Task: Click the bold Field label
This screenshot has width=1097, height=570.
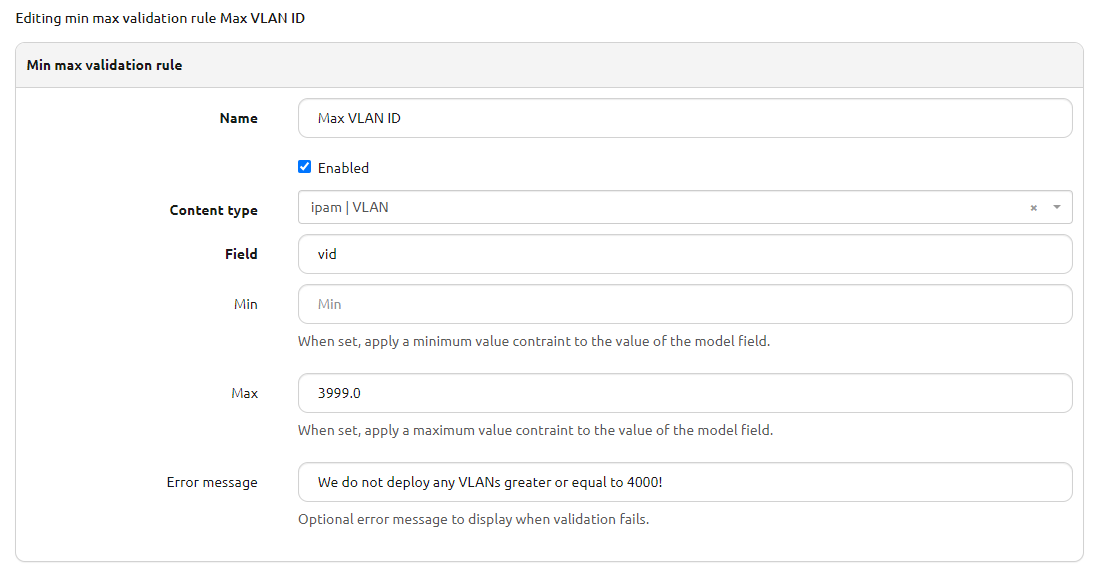Action: pos(241,254)
